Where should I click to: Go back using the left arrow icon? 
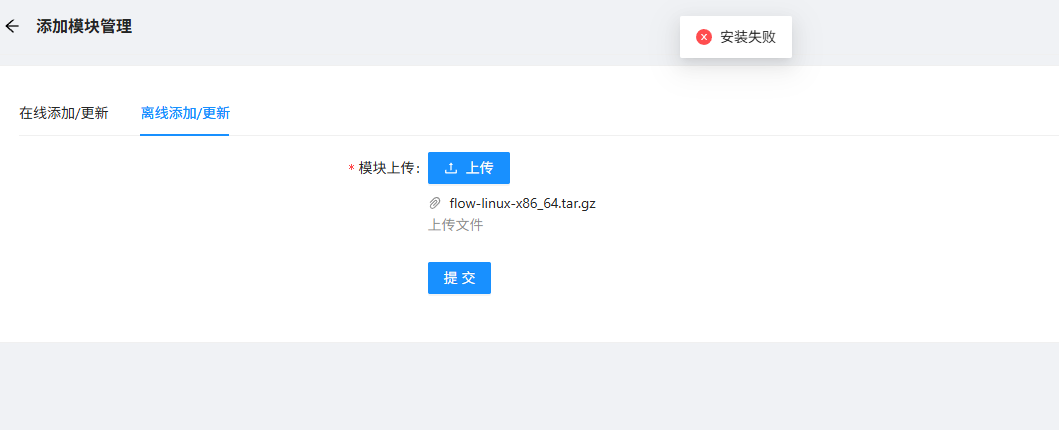coord(12,26)
